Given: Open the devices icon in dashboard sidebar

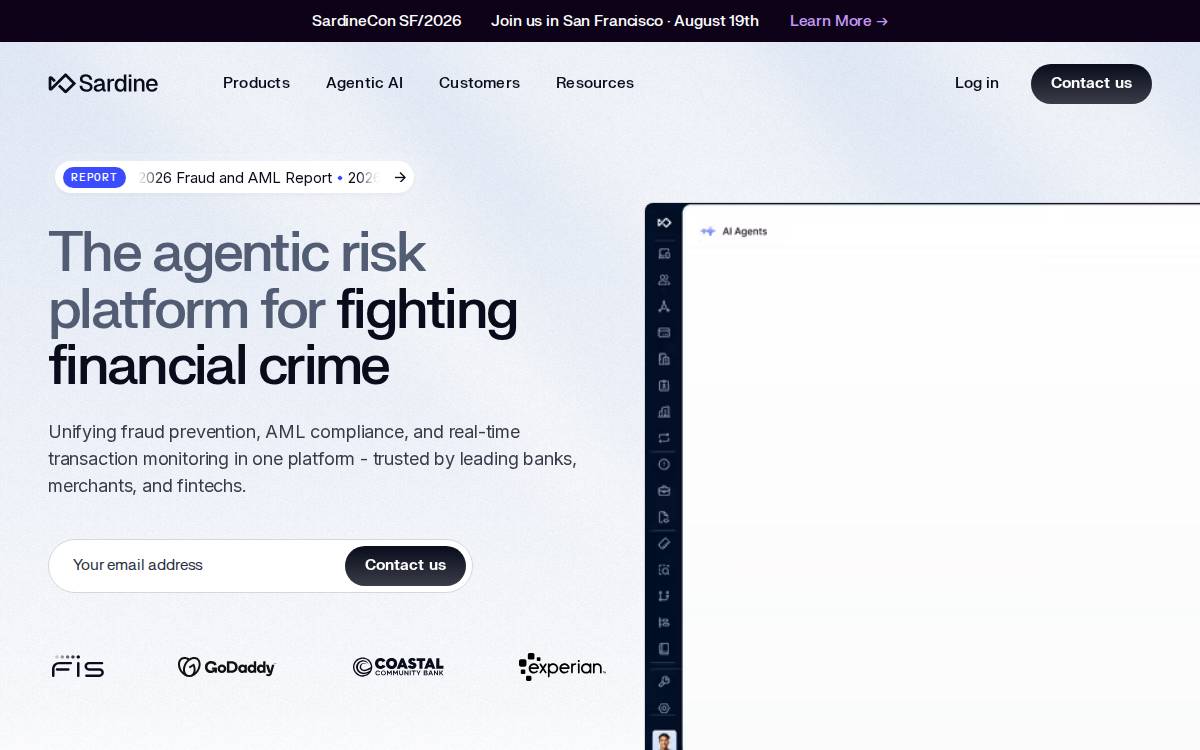Looking at the screenshot, I should [664, 254].
